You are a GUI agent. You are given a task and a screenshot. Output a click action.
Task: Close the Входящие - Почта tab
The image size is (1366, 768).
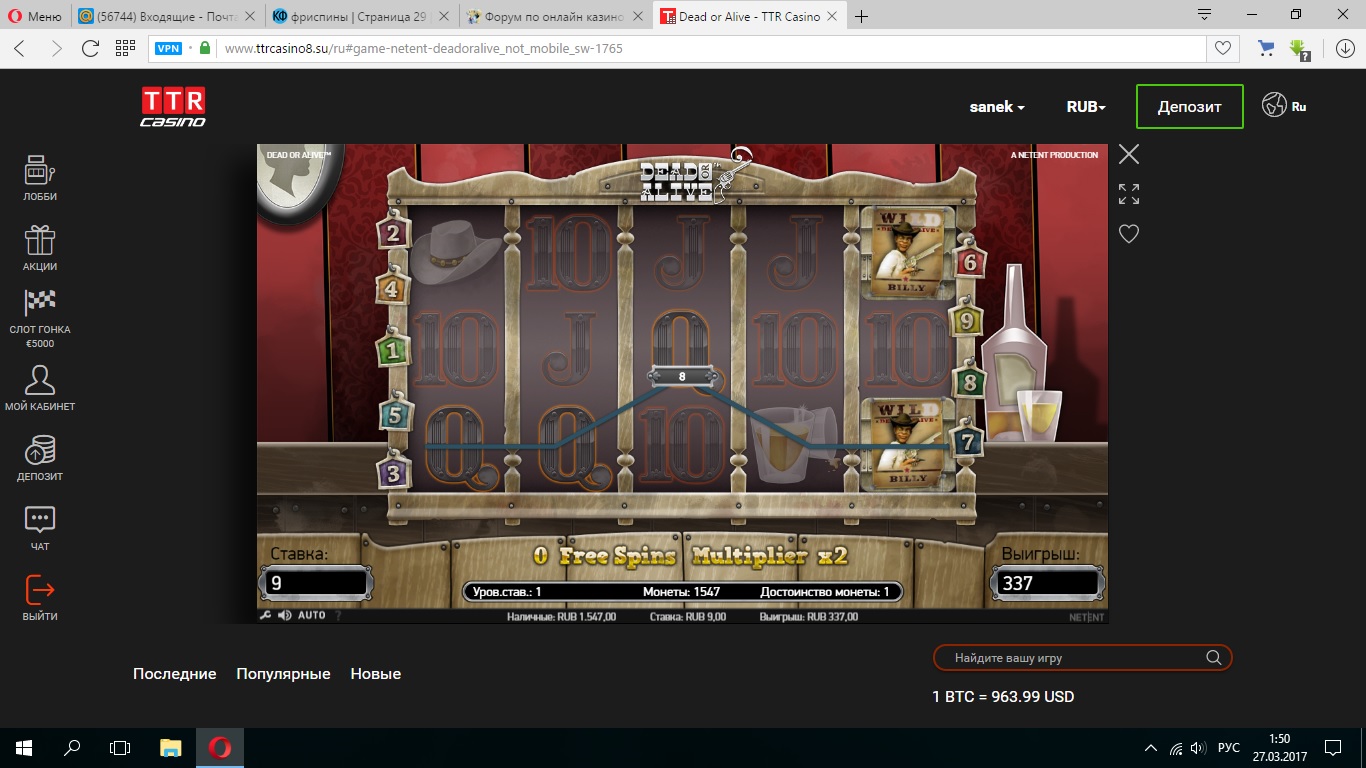[x=250, y=17]
